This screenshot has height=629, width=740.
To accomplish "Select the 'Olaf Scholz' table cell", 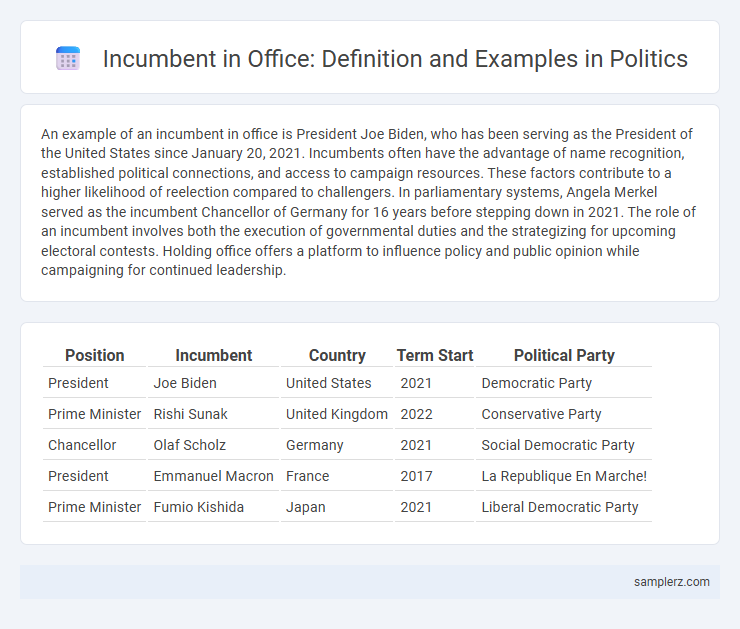I will click(213, 445).
